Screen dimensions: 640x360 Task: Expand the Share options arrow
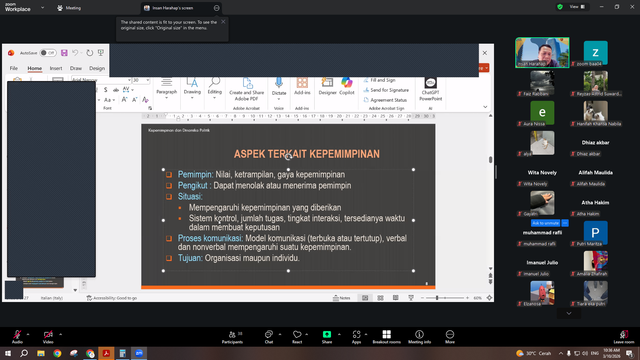coord(339,334)
